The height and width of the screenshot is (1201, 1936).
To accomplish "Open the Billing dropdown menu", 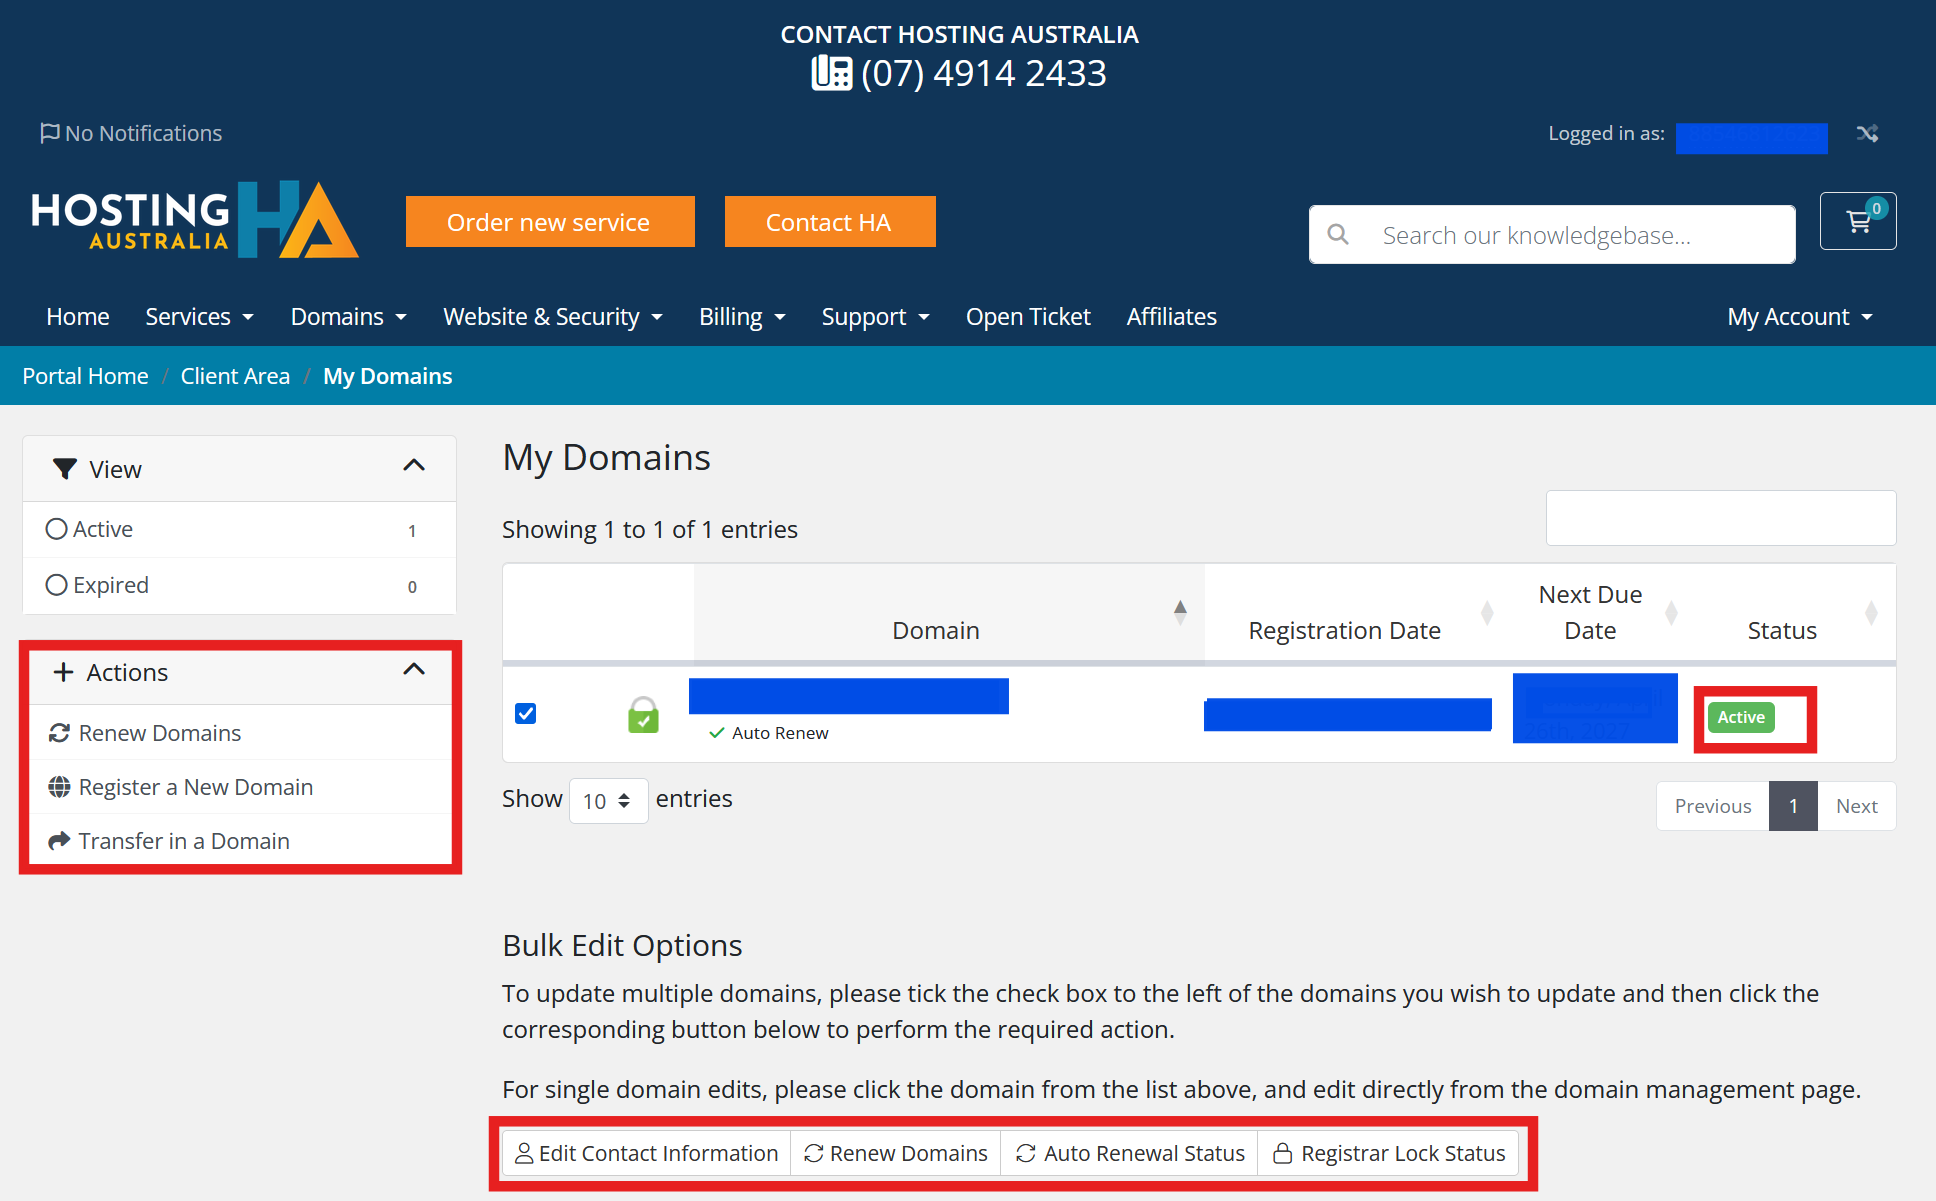I will pyautogui.click(x=742, y=317).
